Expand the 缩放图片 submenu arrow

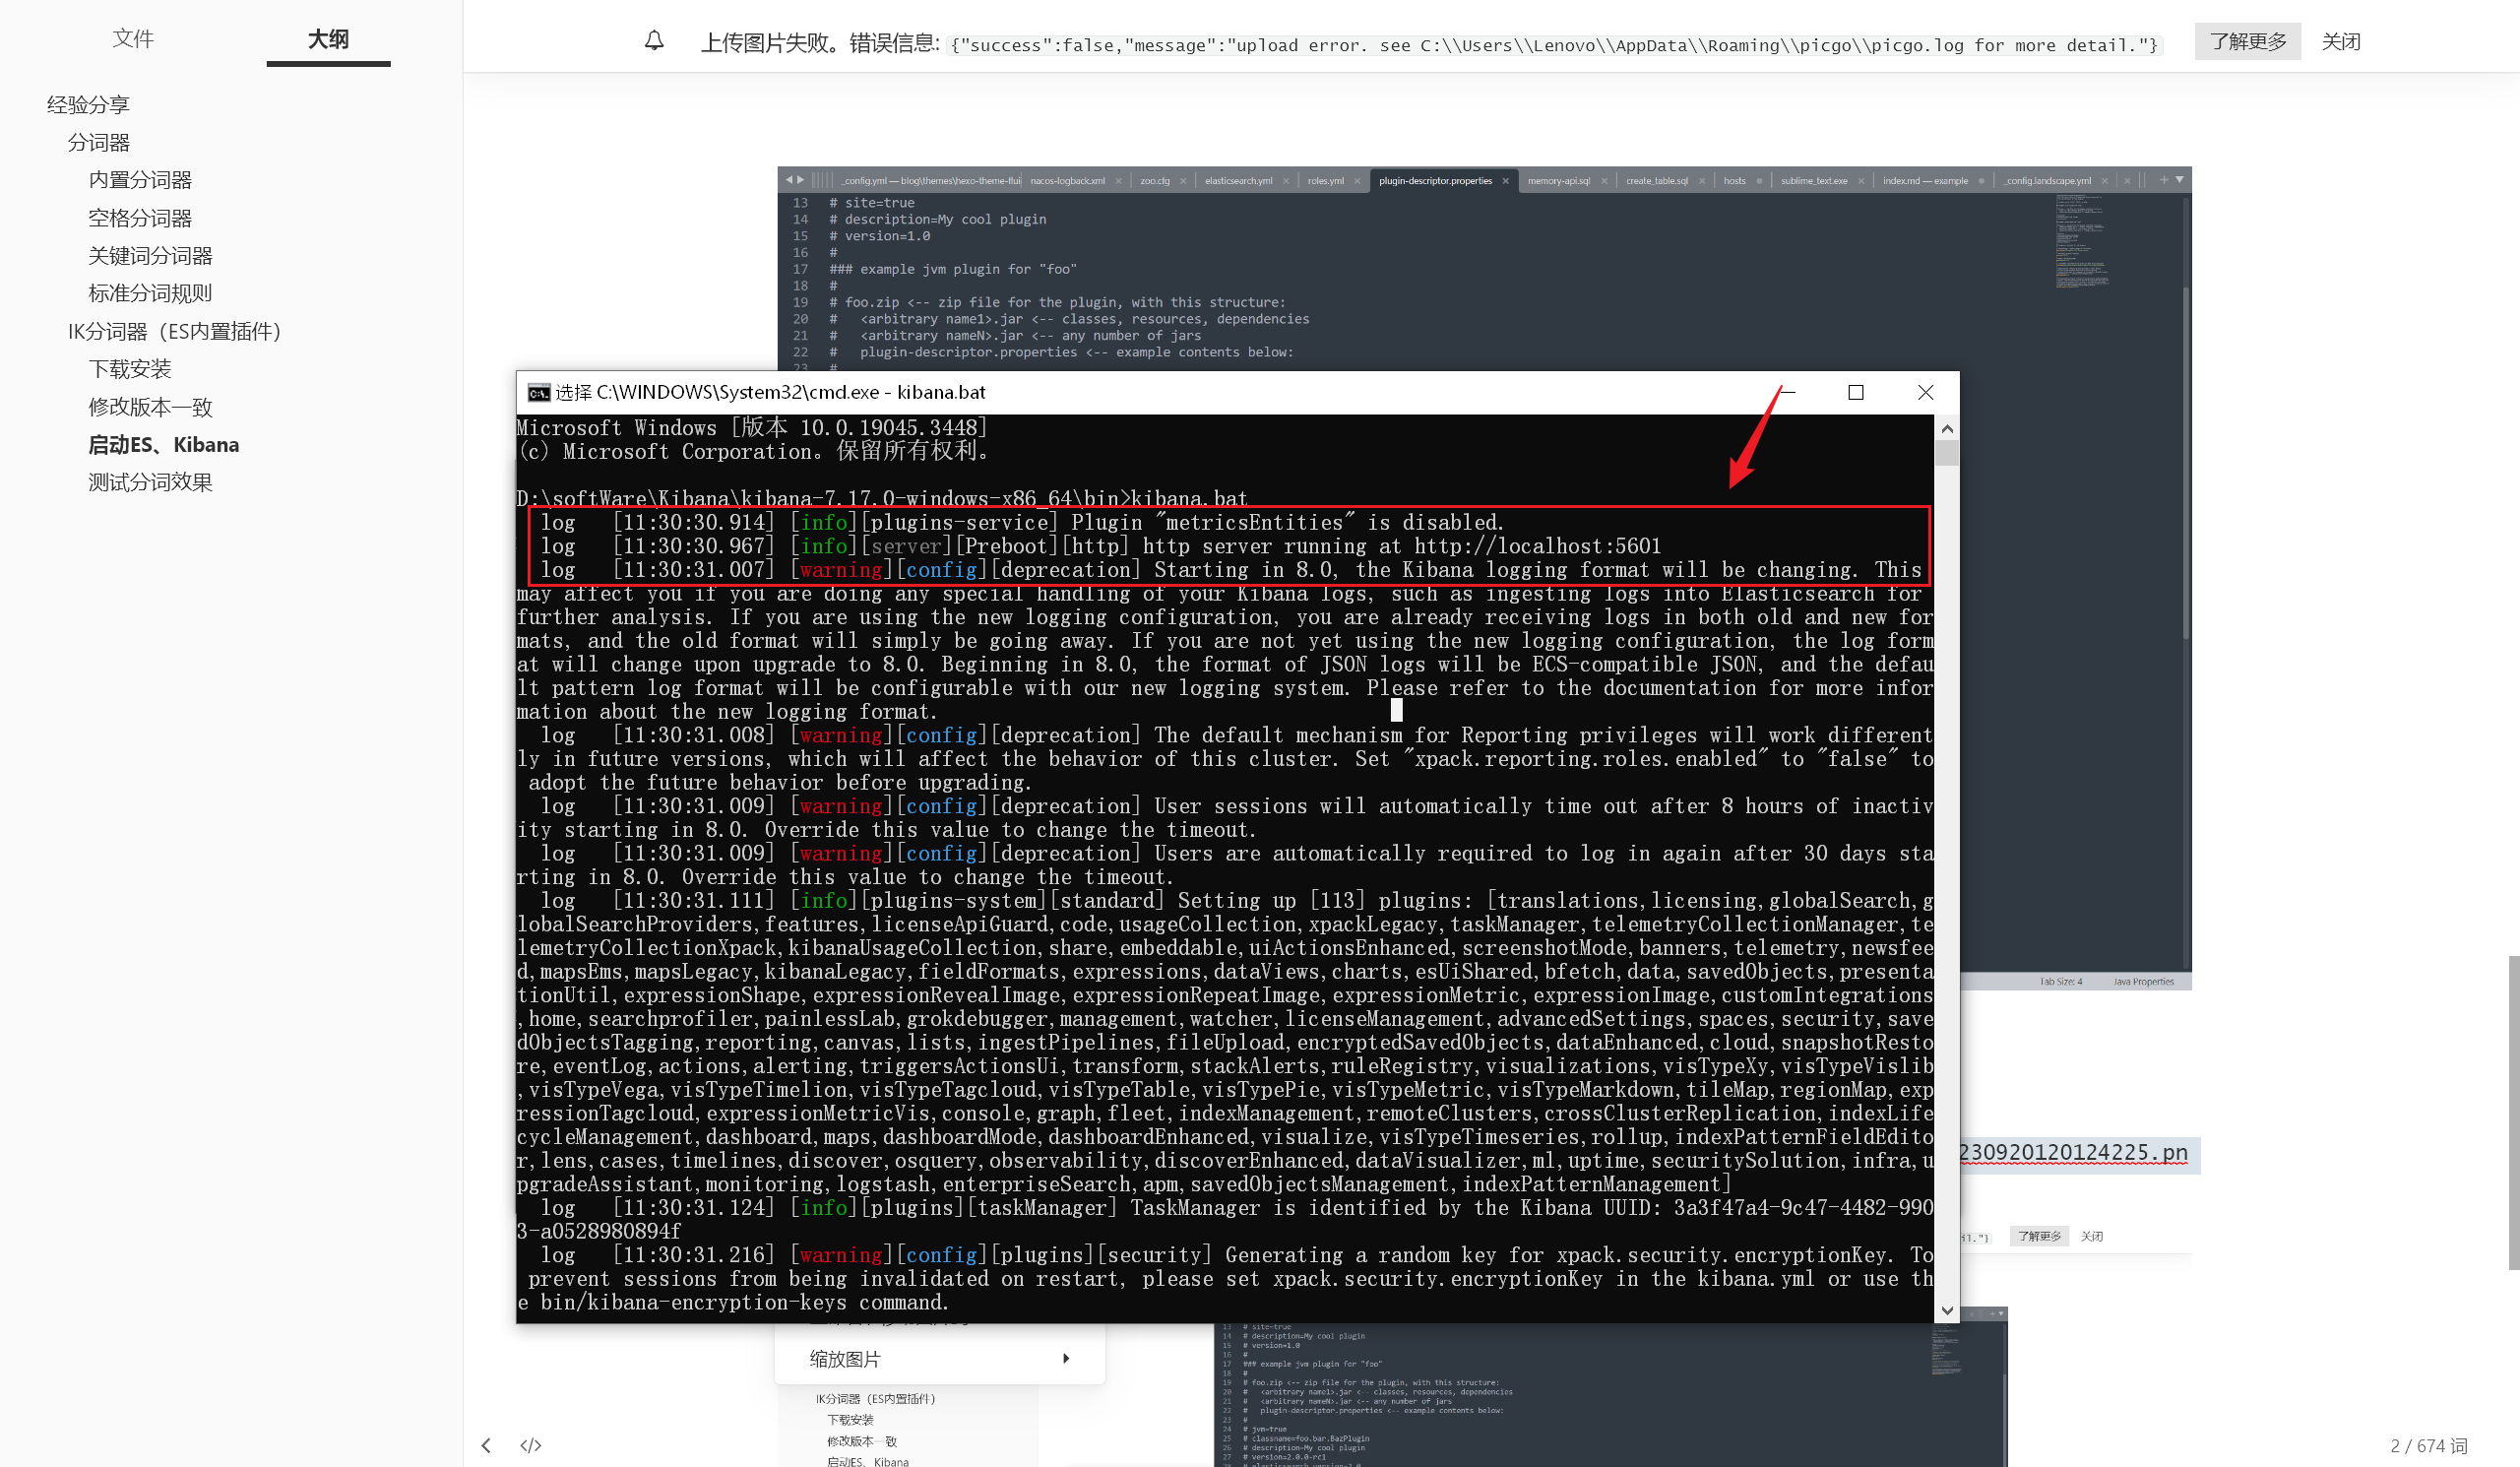coord(1066,1358)
